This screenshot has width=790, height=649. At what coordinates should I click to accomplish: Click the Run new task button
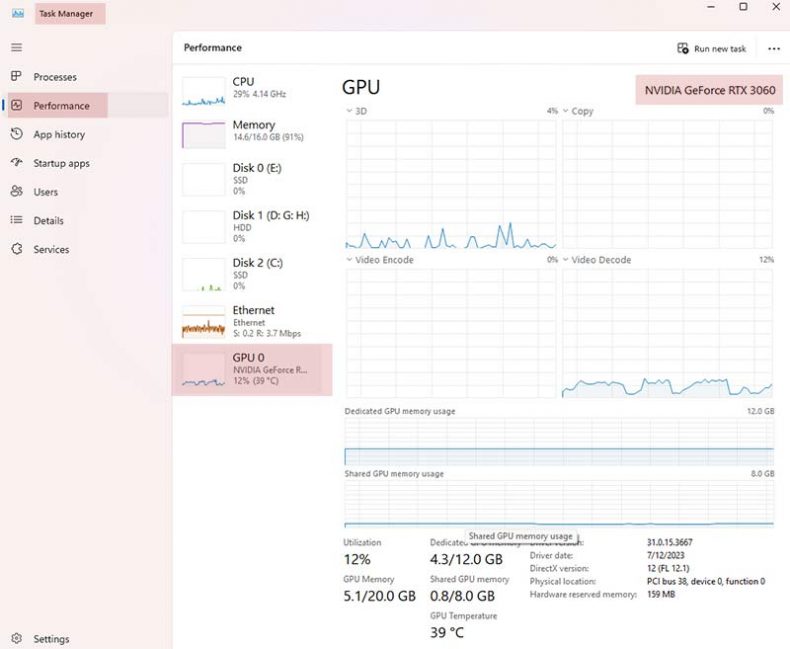click(x=711, y=48)
